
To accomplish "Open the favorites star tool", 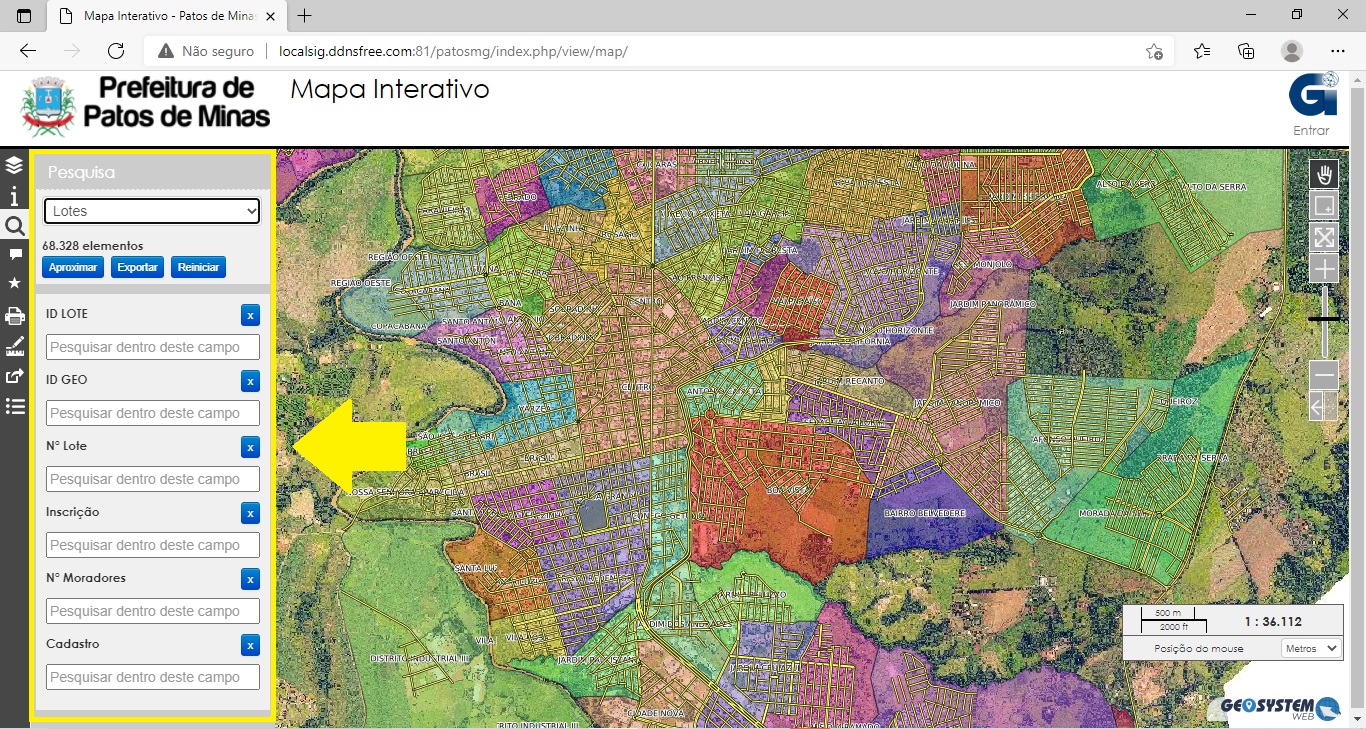I will 14,284.
